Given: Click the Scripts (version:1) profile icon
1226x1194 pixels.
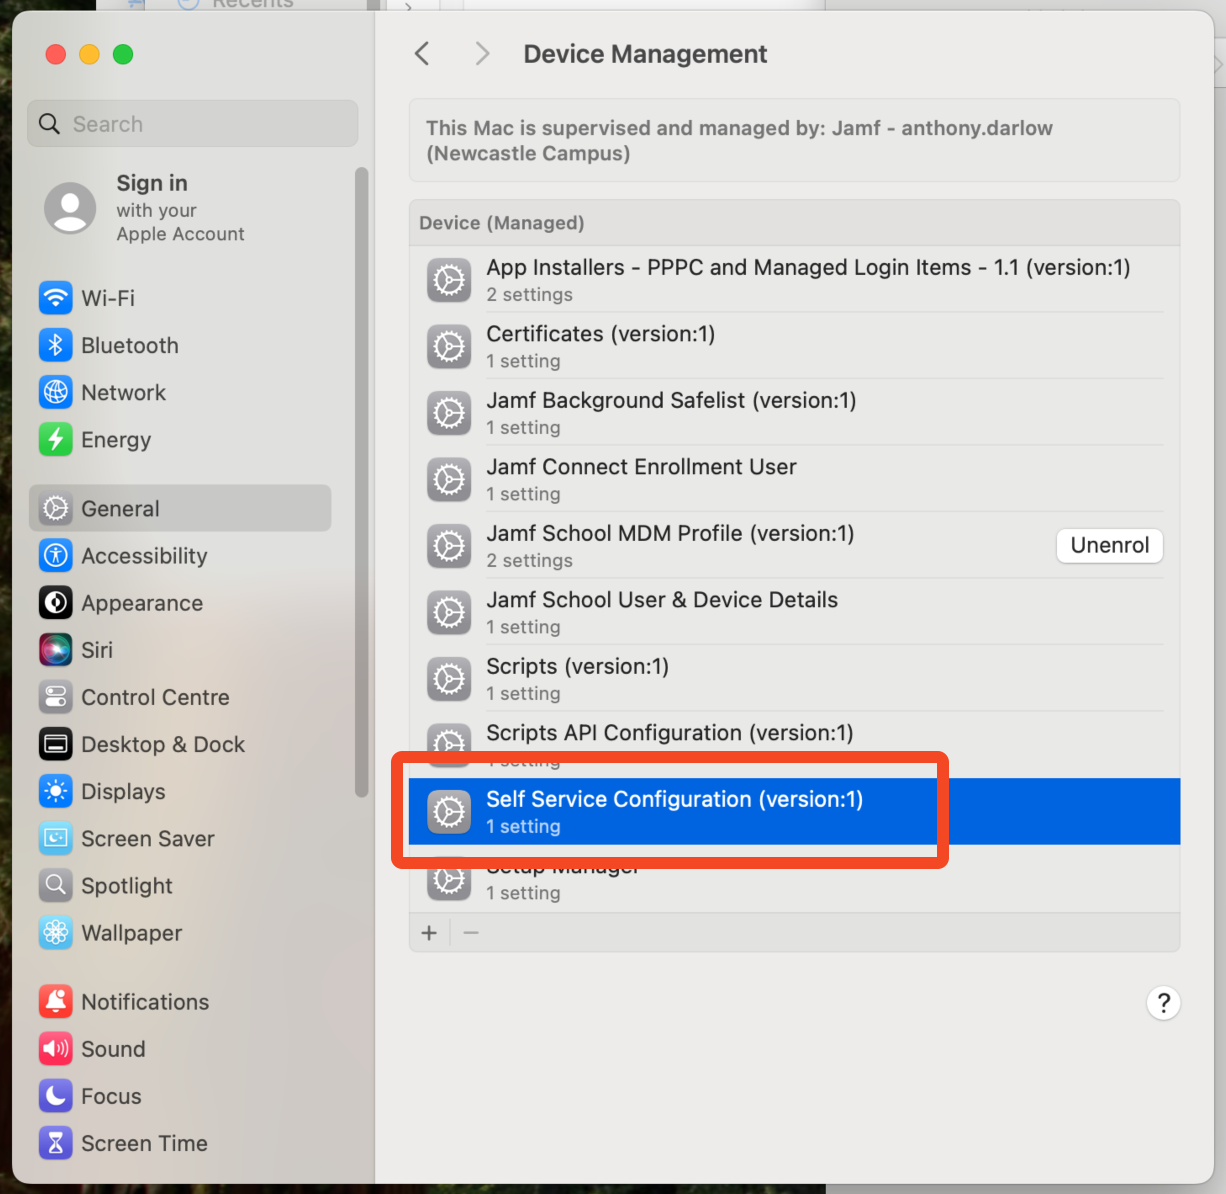Looking at the screenshot, I should (x=449, y=679).
